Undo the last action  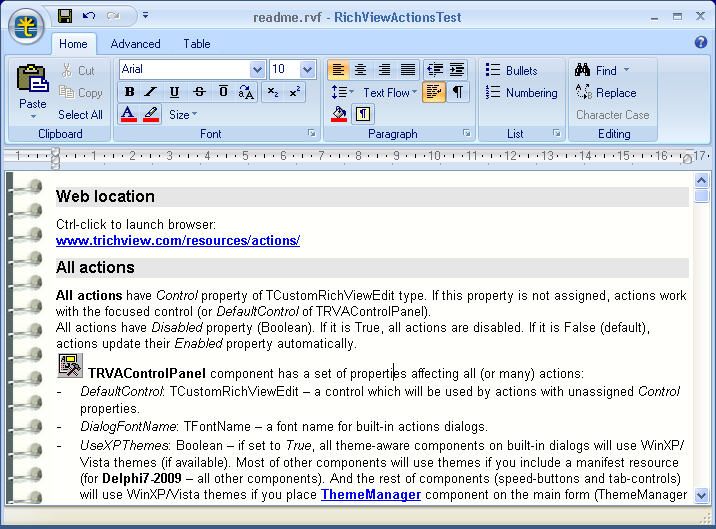[x=89, y=16]
